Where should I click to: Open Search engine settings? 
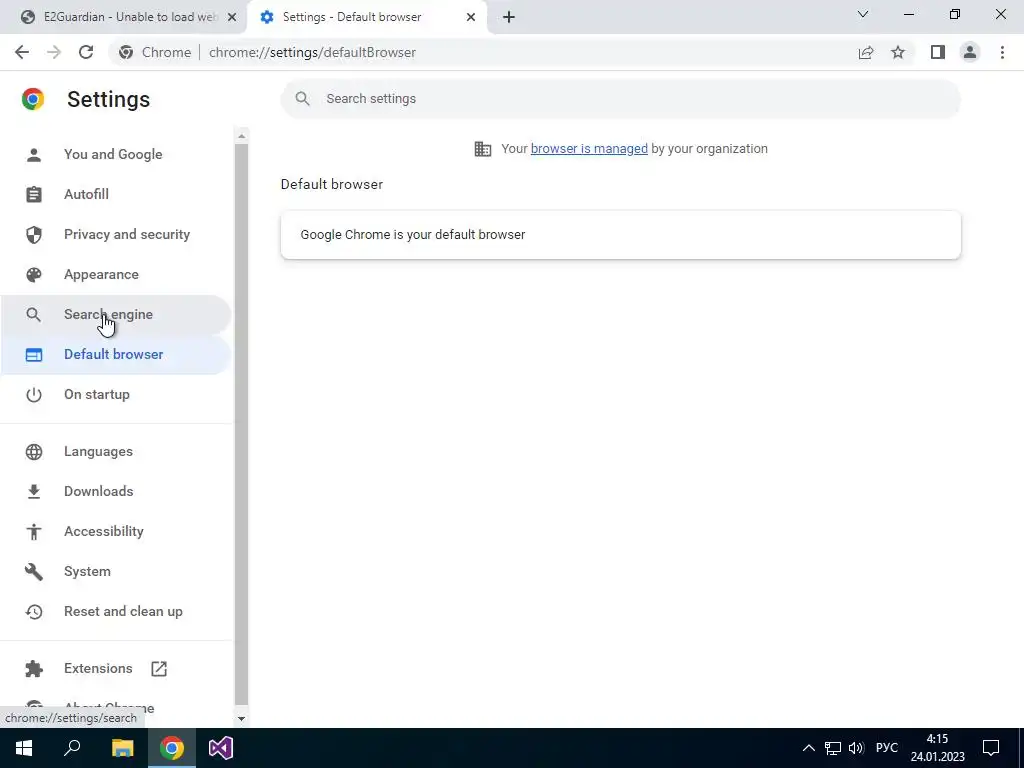116,315
